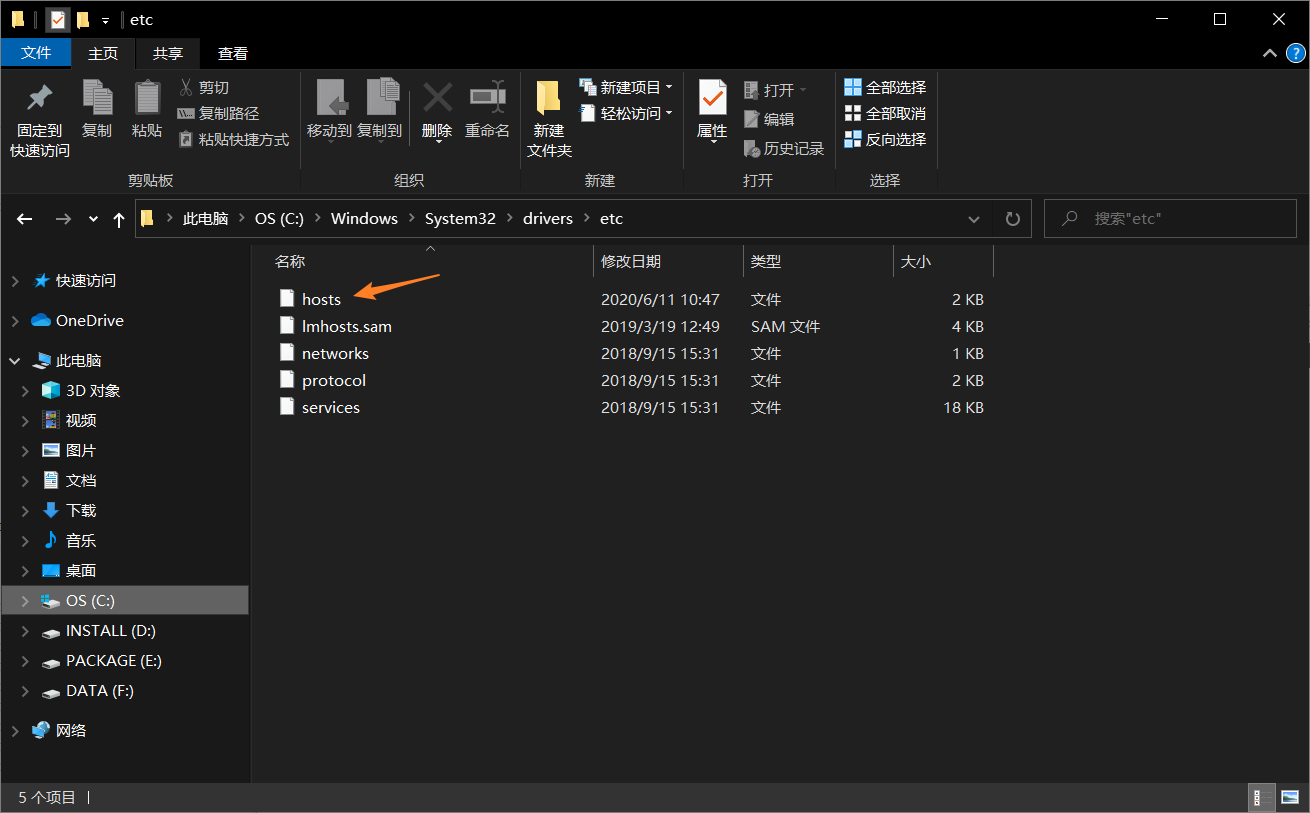1310x813 pixels.
Task: Click Select all (全部选择)
Action: [x=885, y=88]
